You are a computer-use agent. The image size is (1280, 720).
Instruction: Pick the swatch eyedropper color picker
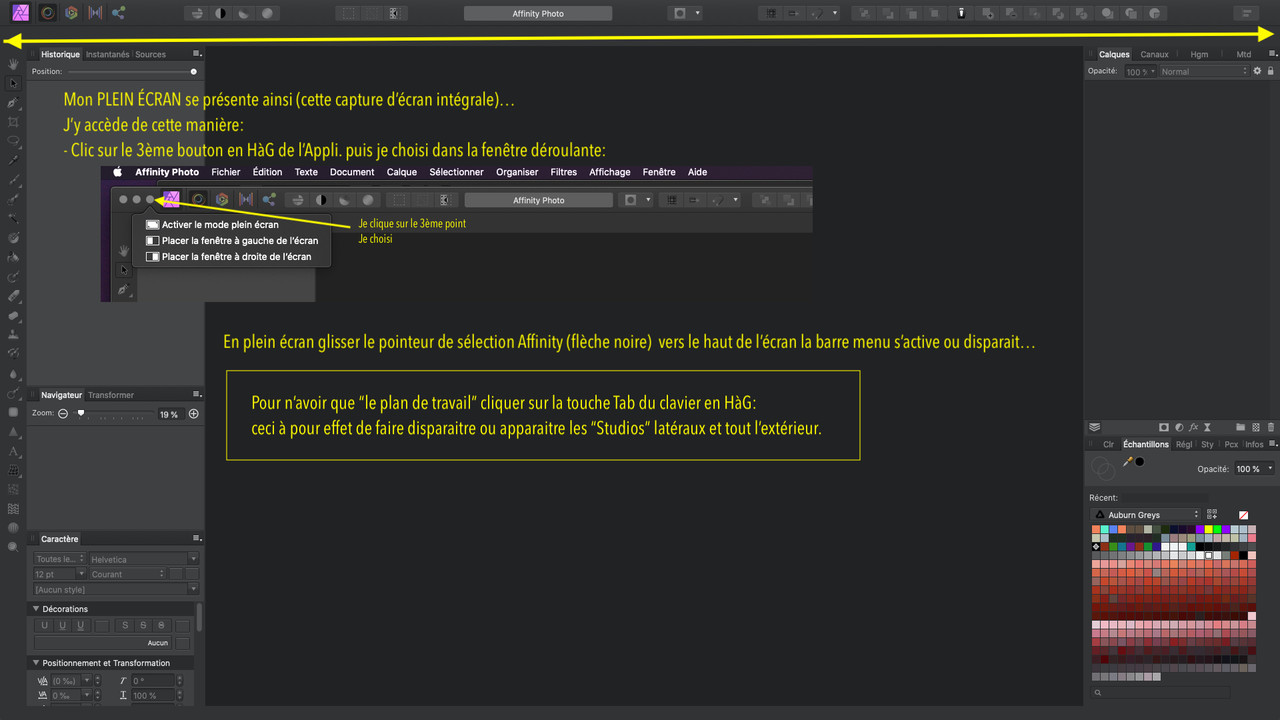click(1128, 462)
